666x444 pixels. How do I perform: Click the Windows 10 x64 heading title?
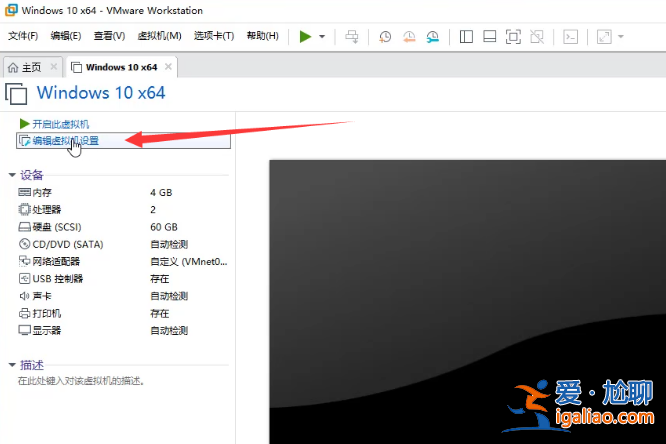pos(101,93)
